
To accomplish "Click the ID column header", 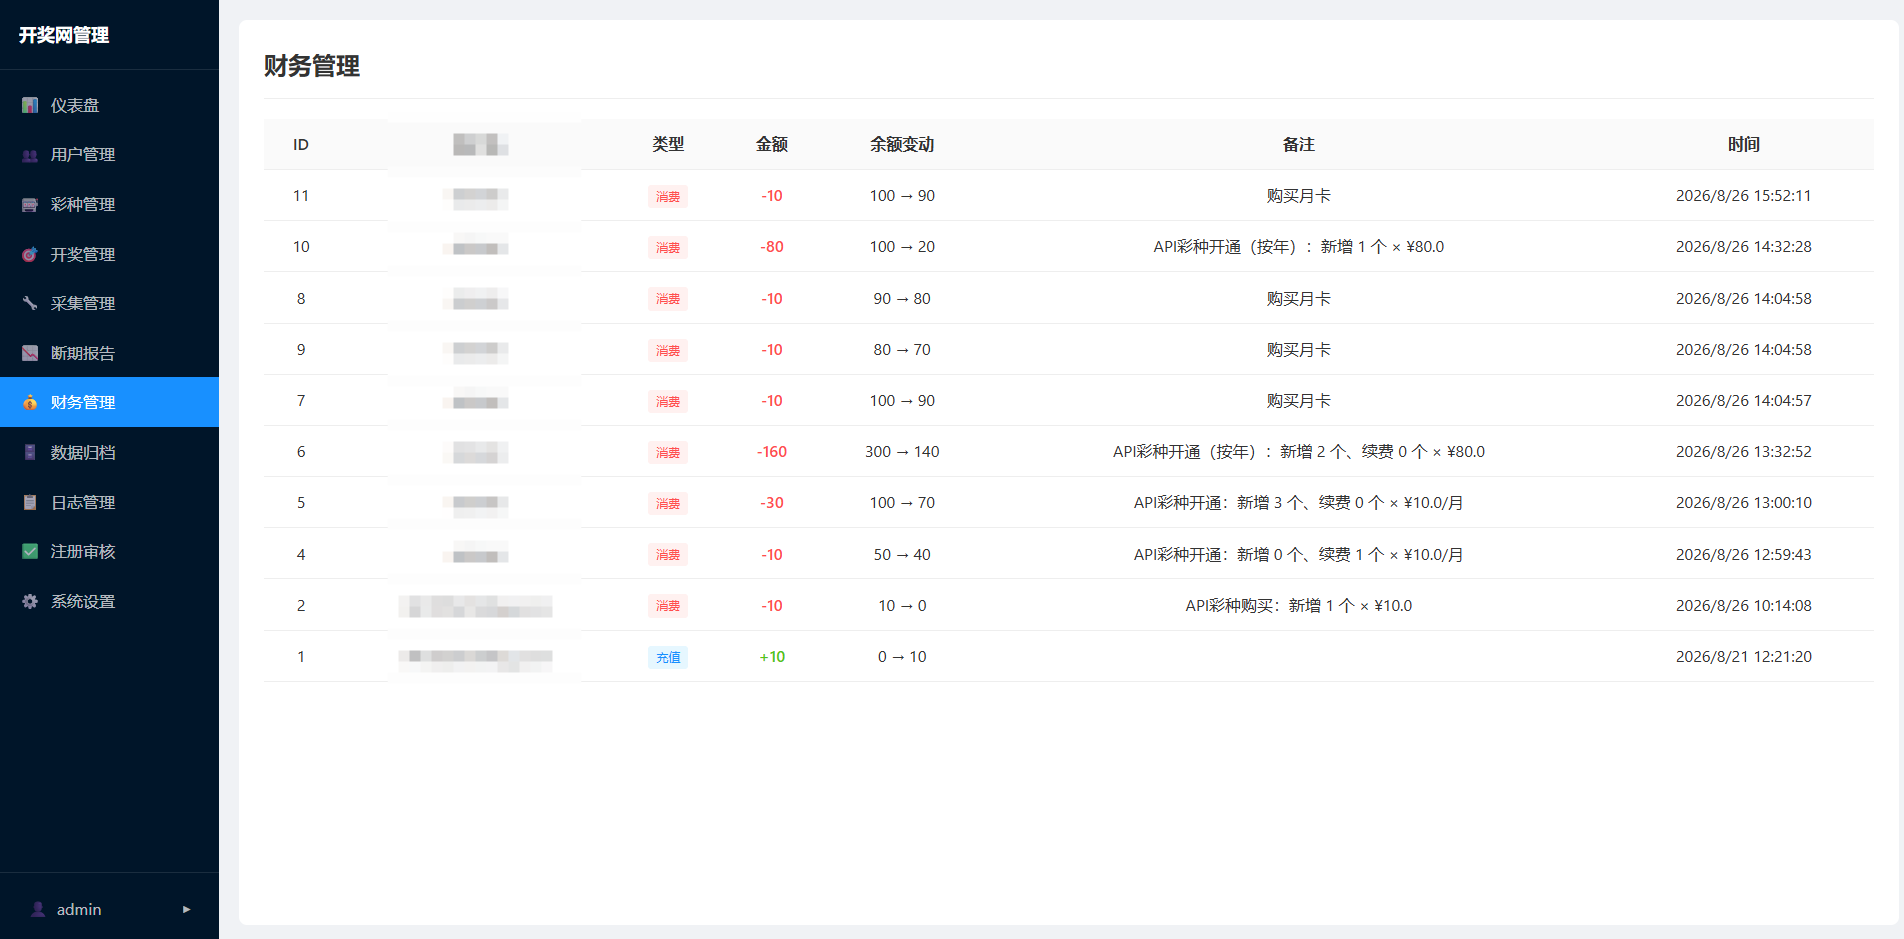I will pyautogui.click(x=301, y=145).
